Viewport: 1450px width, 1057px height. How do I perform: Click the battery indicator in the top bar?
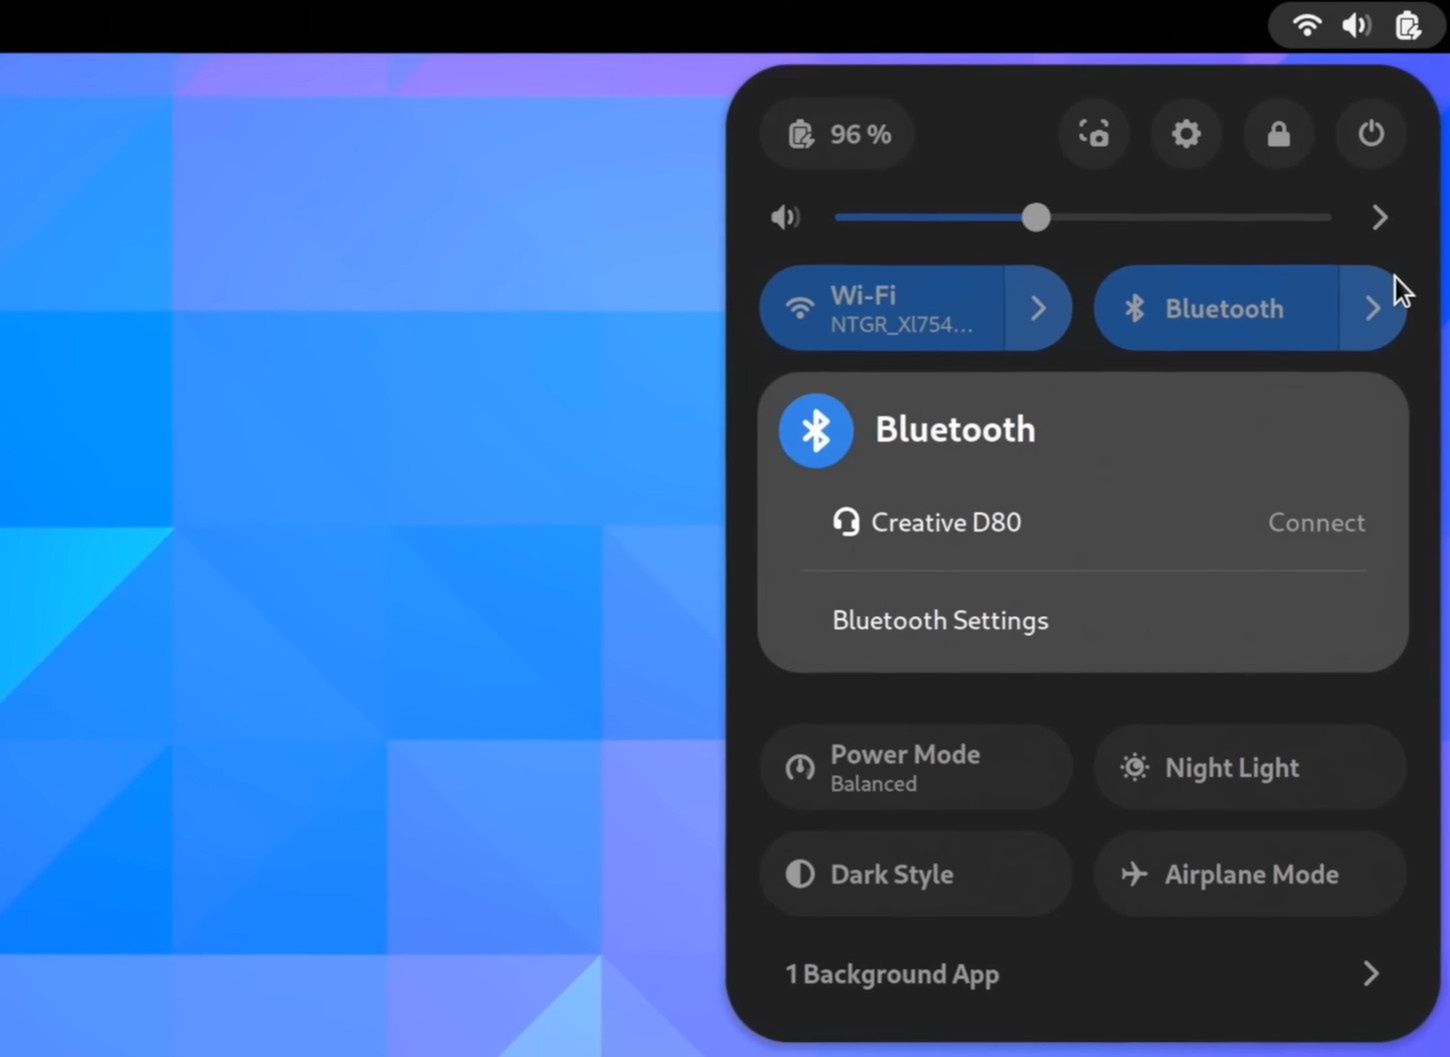pos(1407,25)
